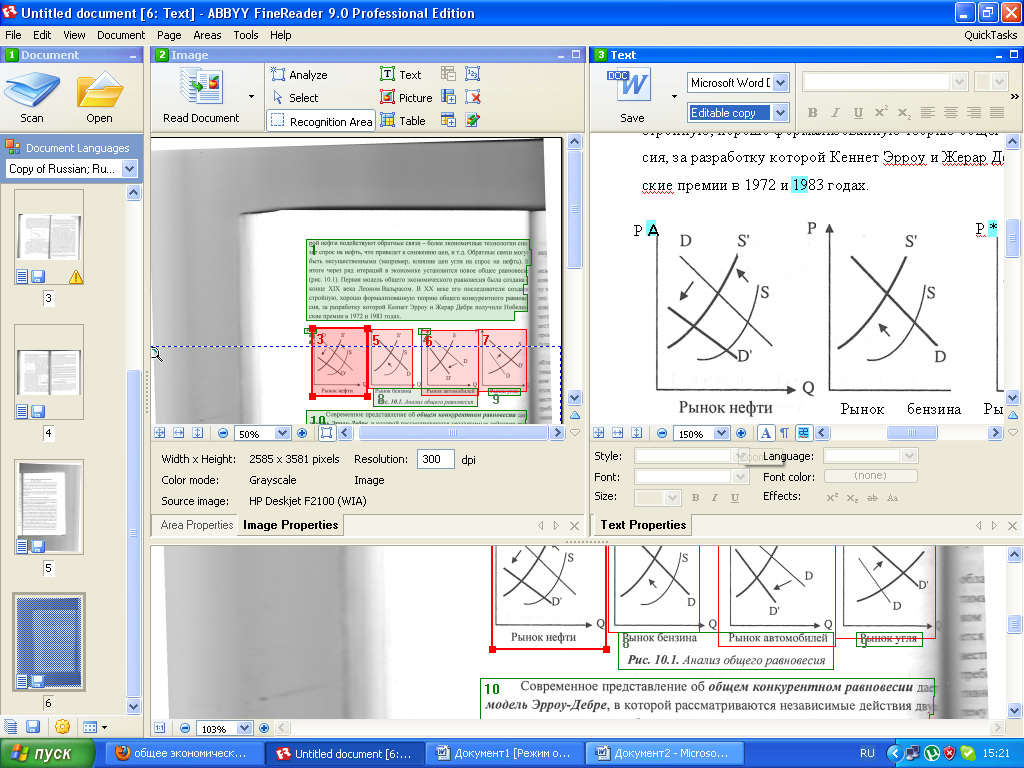Viewport: 1024px width, 768px height.
Task: Toggle fit selected area button in Image pane
Action: pyautogui.click(x=327, y=433)
